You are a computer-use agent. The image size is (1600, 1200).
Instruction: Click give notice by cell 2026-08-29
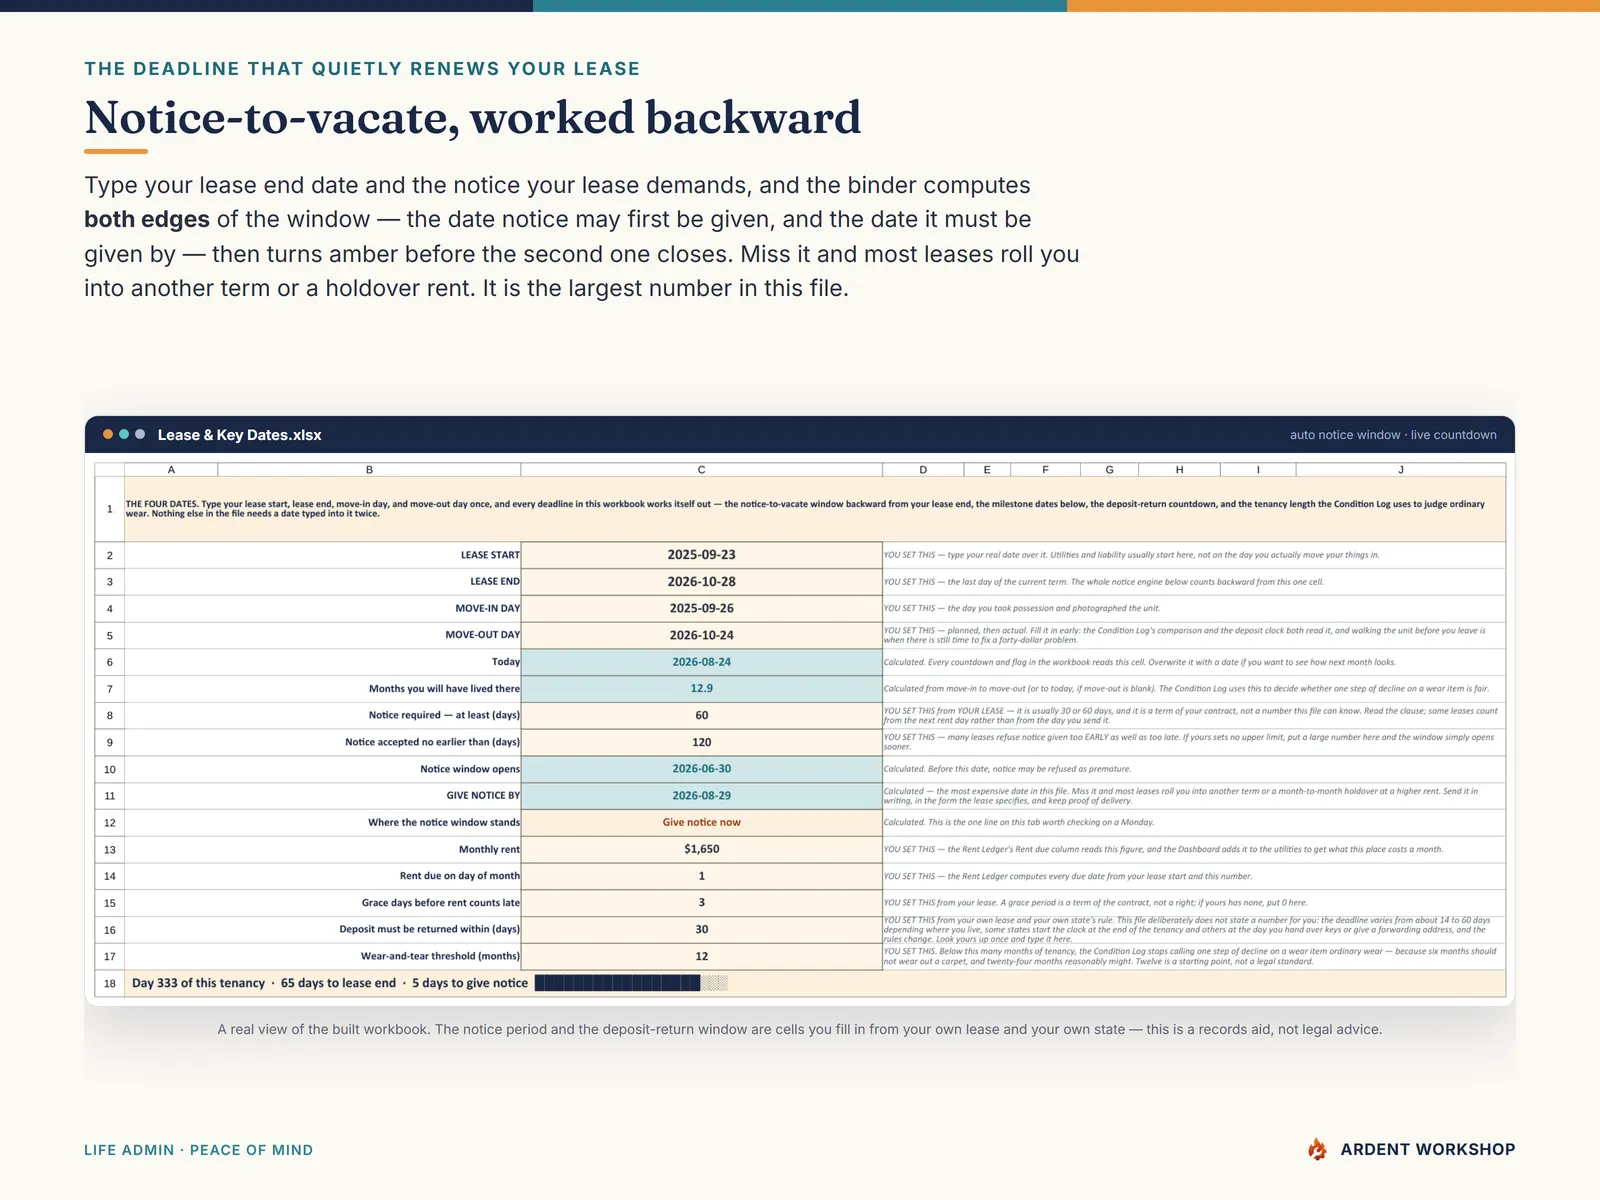(701, 796)
